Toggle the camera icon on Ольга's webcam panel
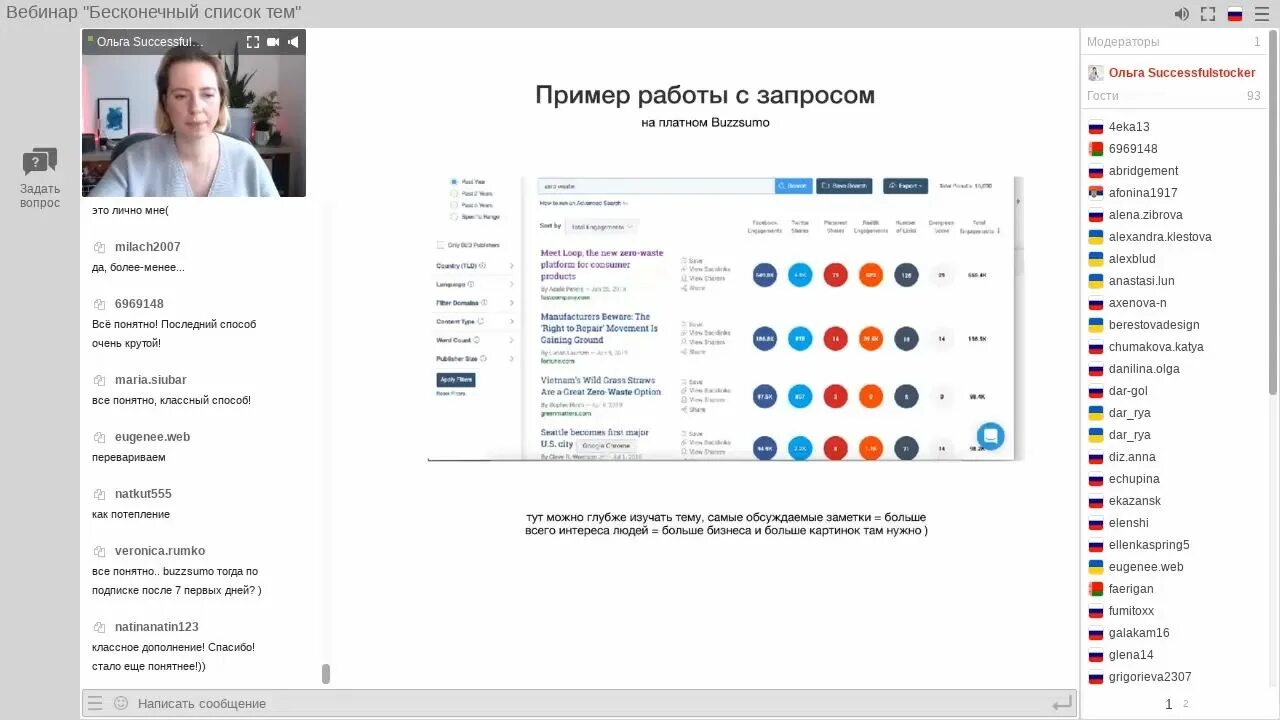This screenshot has height=720, width=1280. point(273,42)
